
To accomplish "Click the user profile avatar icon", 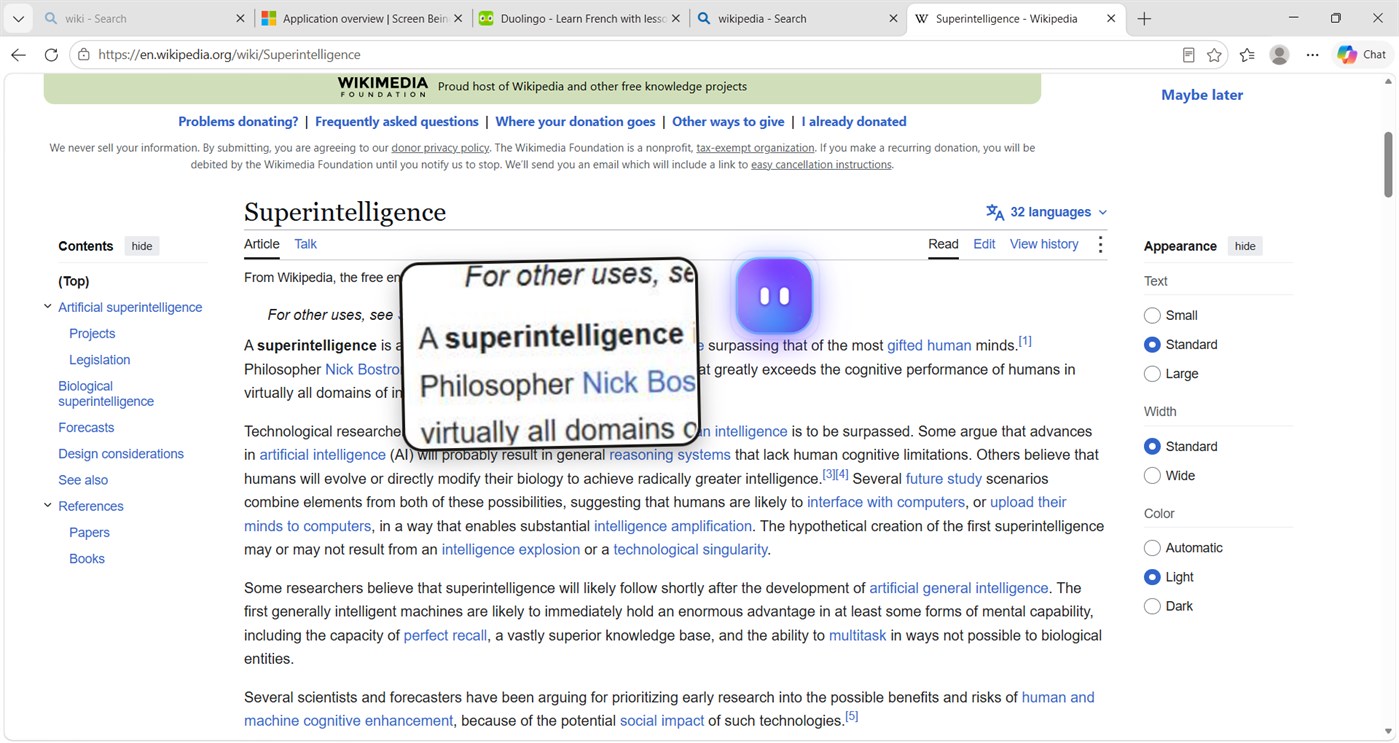I will point(1279,55).
